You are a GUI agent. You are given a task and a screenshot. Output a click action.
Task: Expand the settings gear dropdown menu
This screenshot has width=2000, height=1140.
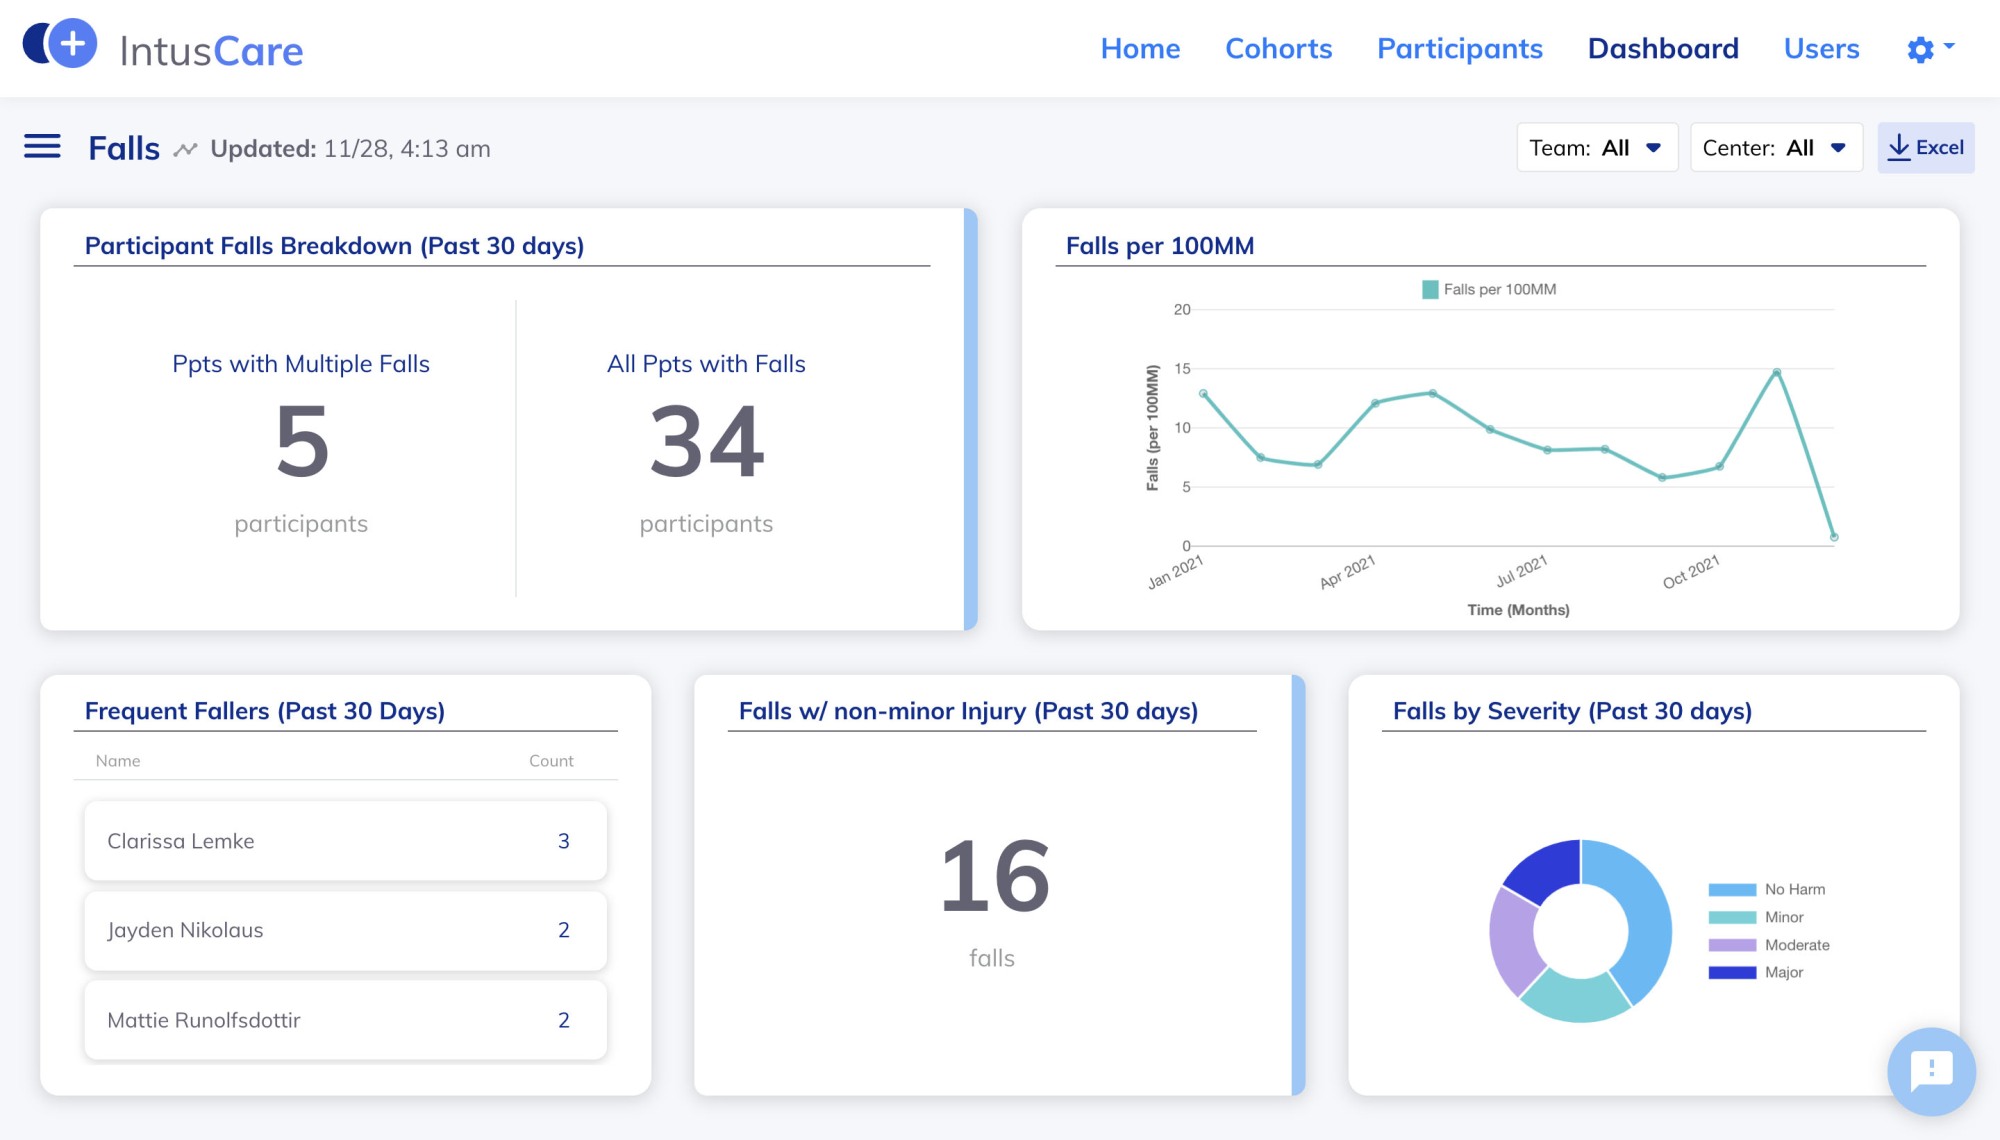(1929, 48)
